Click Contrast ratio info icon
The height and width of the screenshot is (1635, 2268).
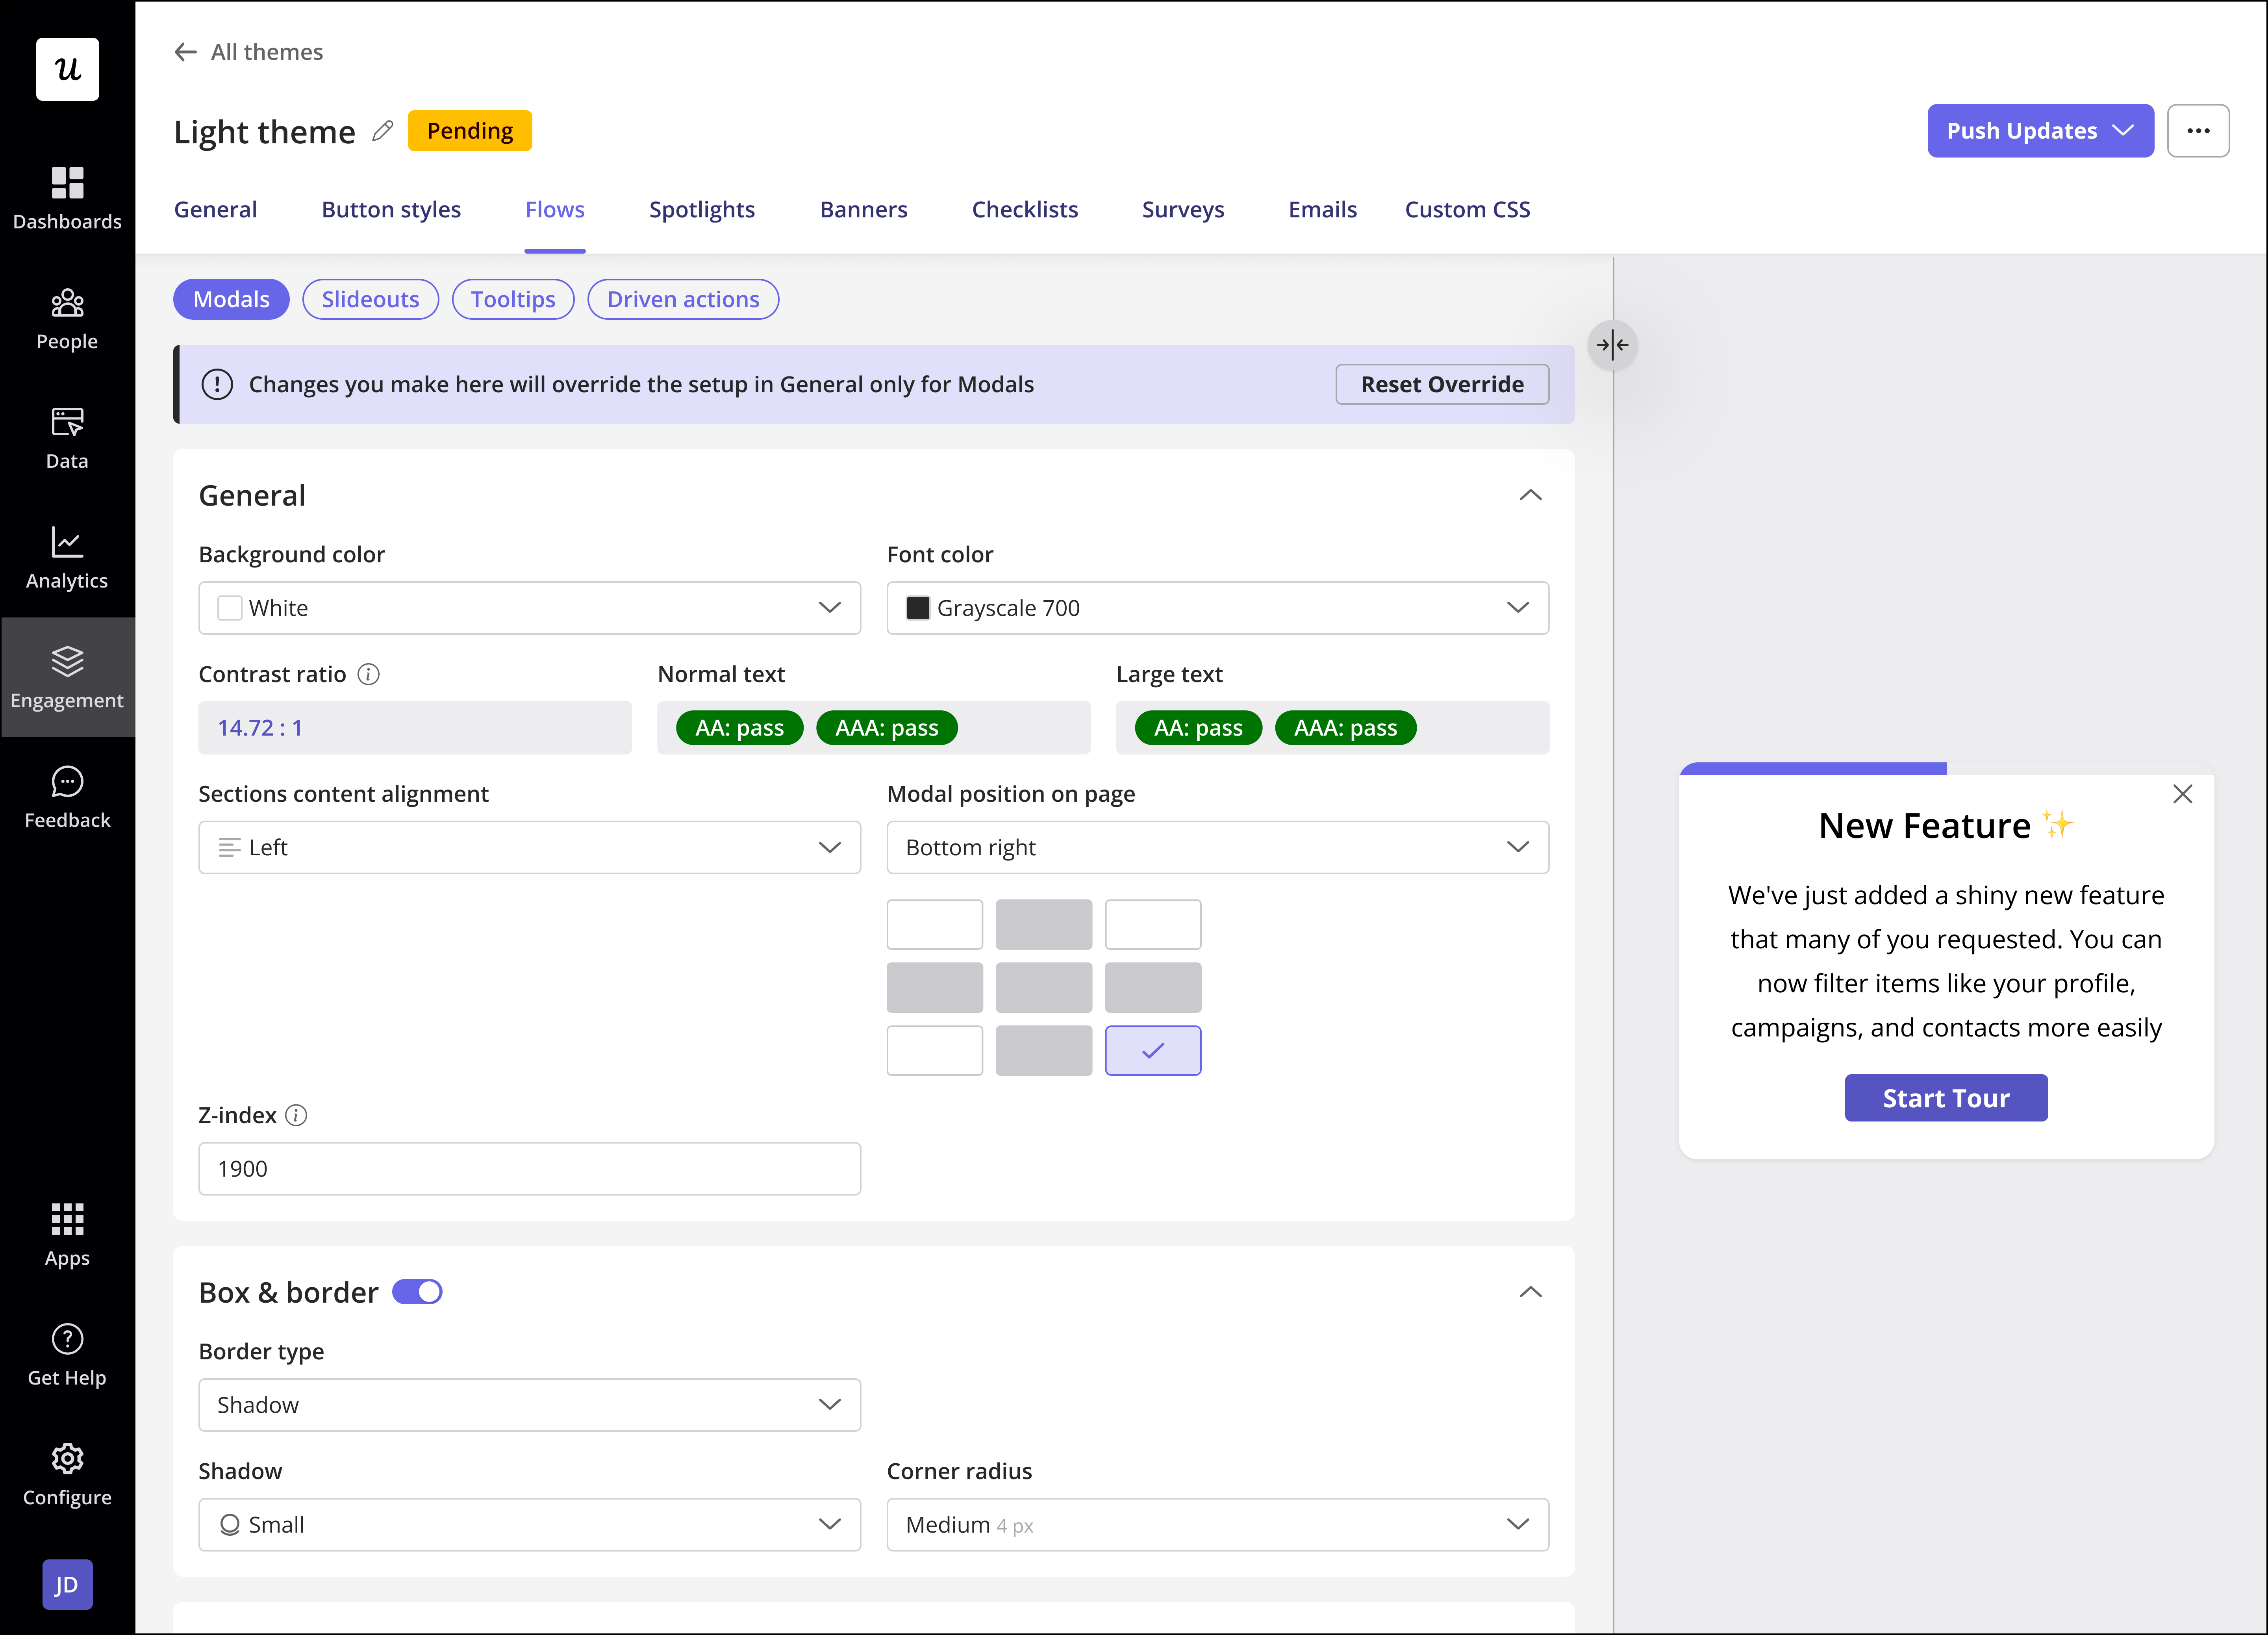pos(368,674)
